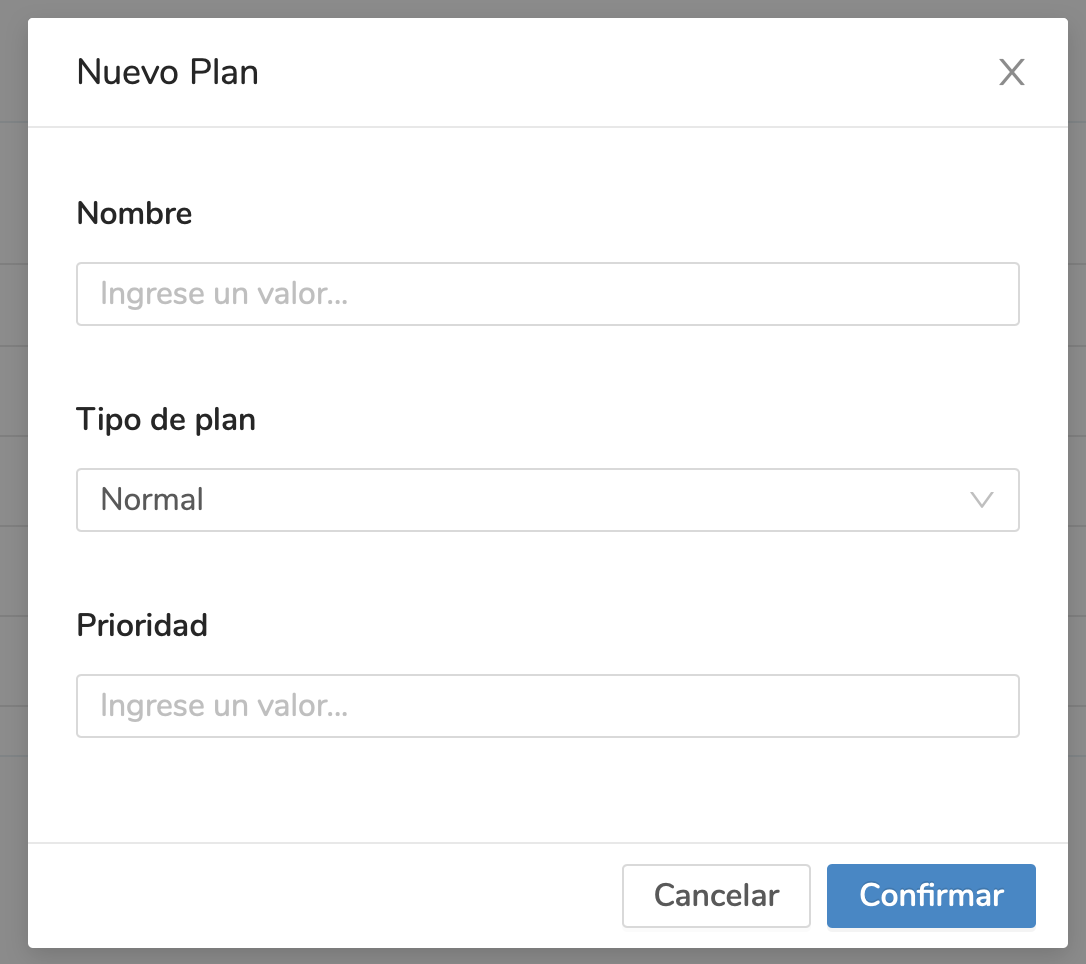This screenshot has height=964, width=1086.
Task: Click the dimmed area outside the dialog
Action: click(12, 482)
